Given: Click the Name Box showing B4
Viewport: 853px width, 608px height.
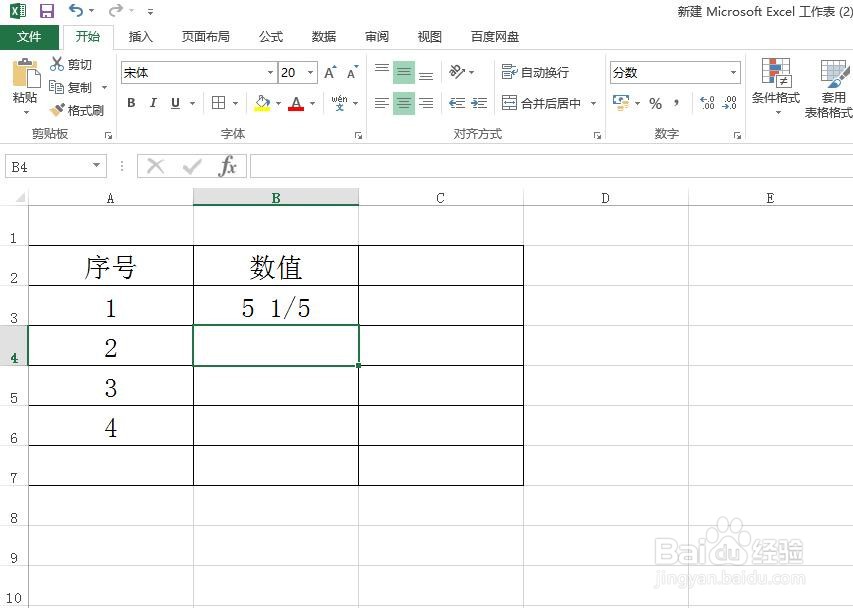Looking at the screenshot, I should 55,166.
